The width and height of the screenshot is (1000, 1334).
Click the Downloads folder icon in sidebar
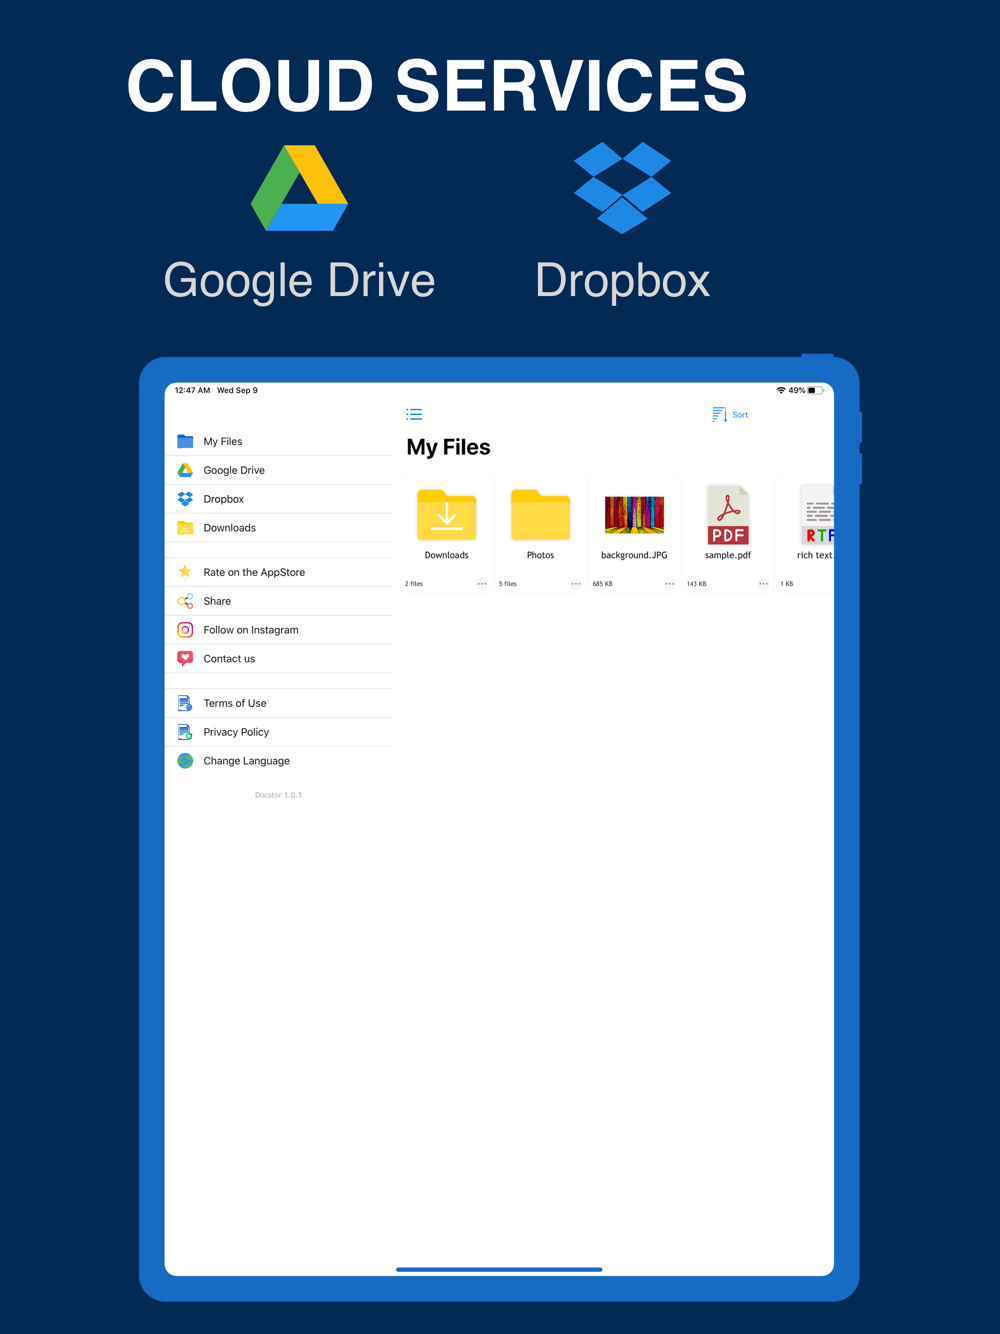tap(185, 528)
